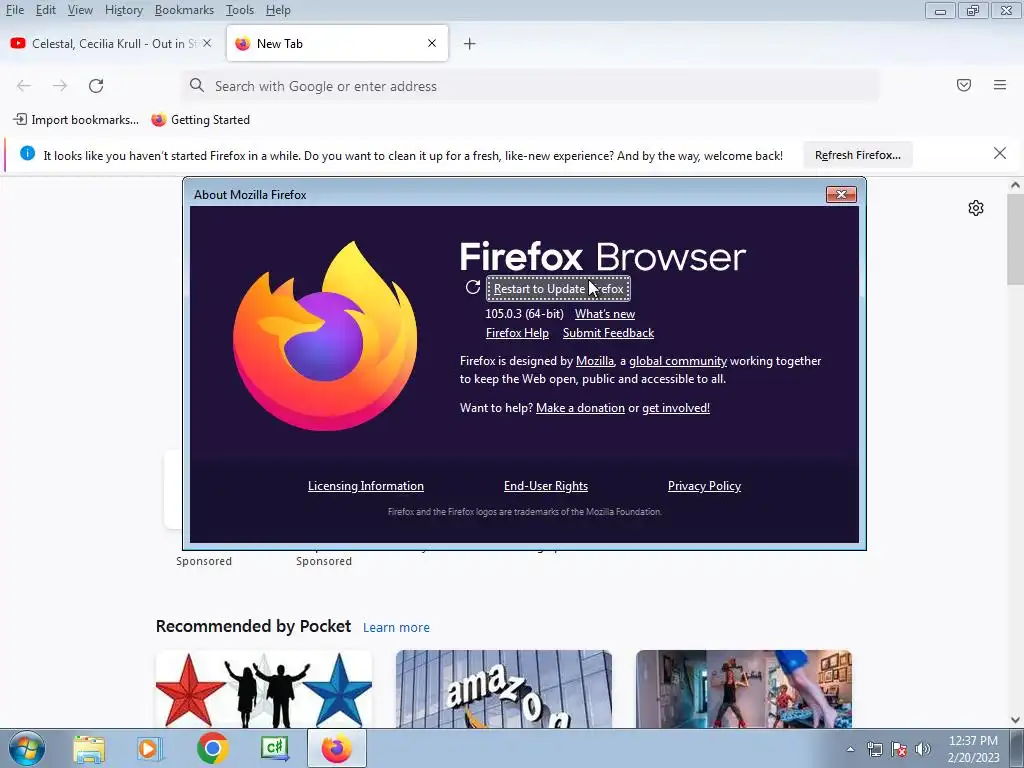Open the Firefox Help link
Viewport: 1024px width, 768px height.
[x=517, y=333]
